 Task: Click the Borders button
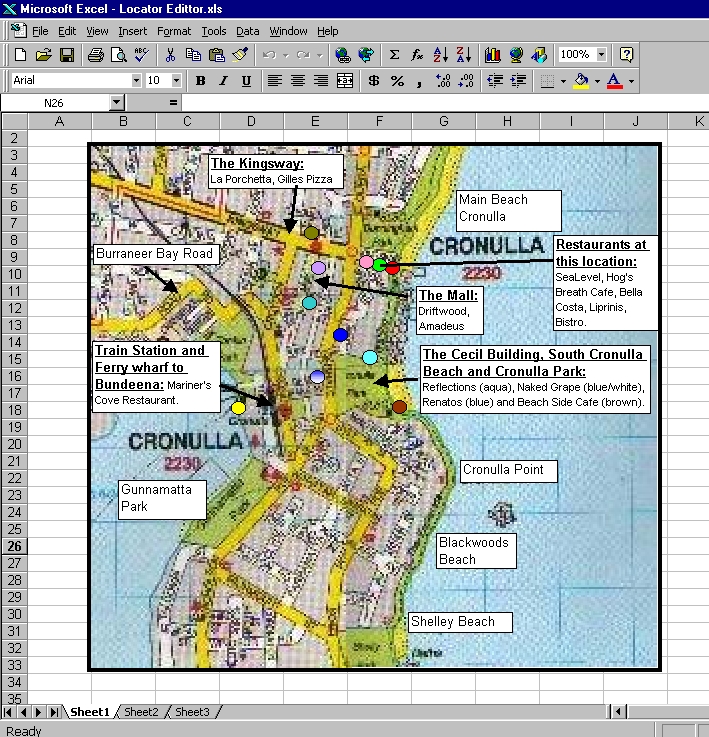(x=547, y=81)
